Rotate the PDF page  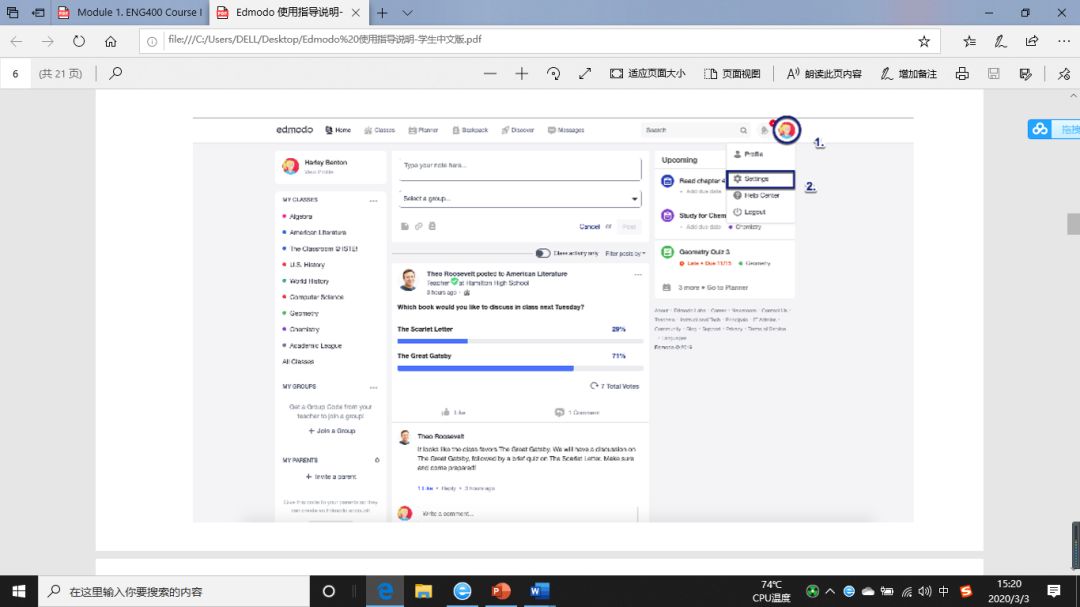553,74
